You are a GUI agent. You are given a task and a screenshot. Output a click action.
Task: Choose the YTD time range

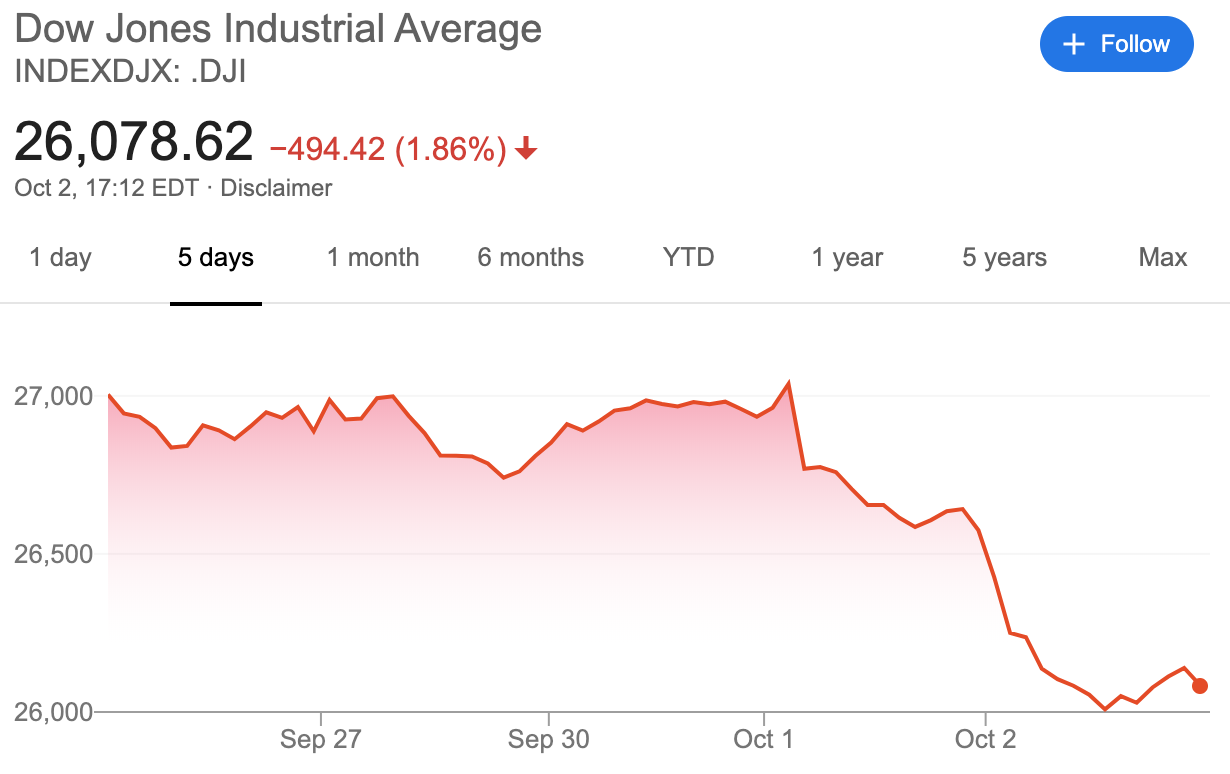pyautogui.click(x=689, y=257)
